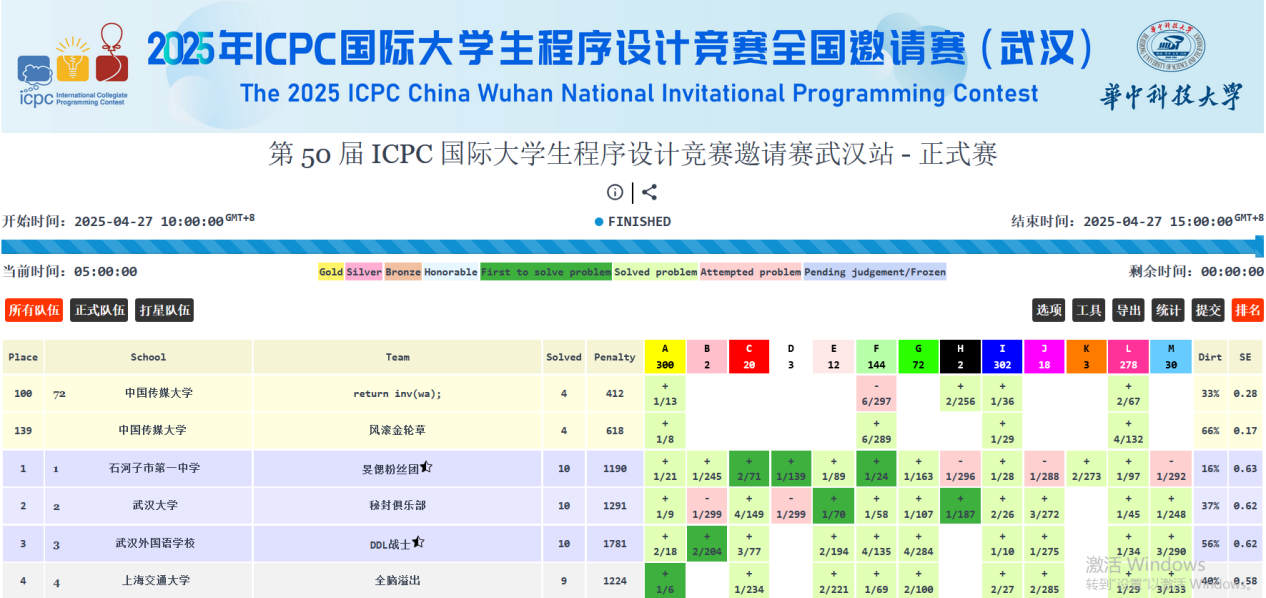This screenshot has width=1266, height=598.
Task: Click the Gold legend color swatch
Action: coord(331,272)
